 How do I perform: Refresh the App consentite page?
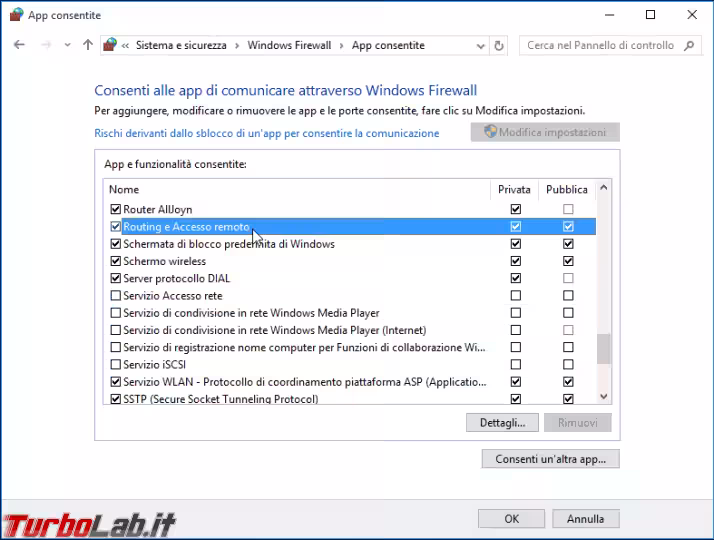coord(499,46)
